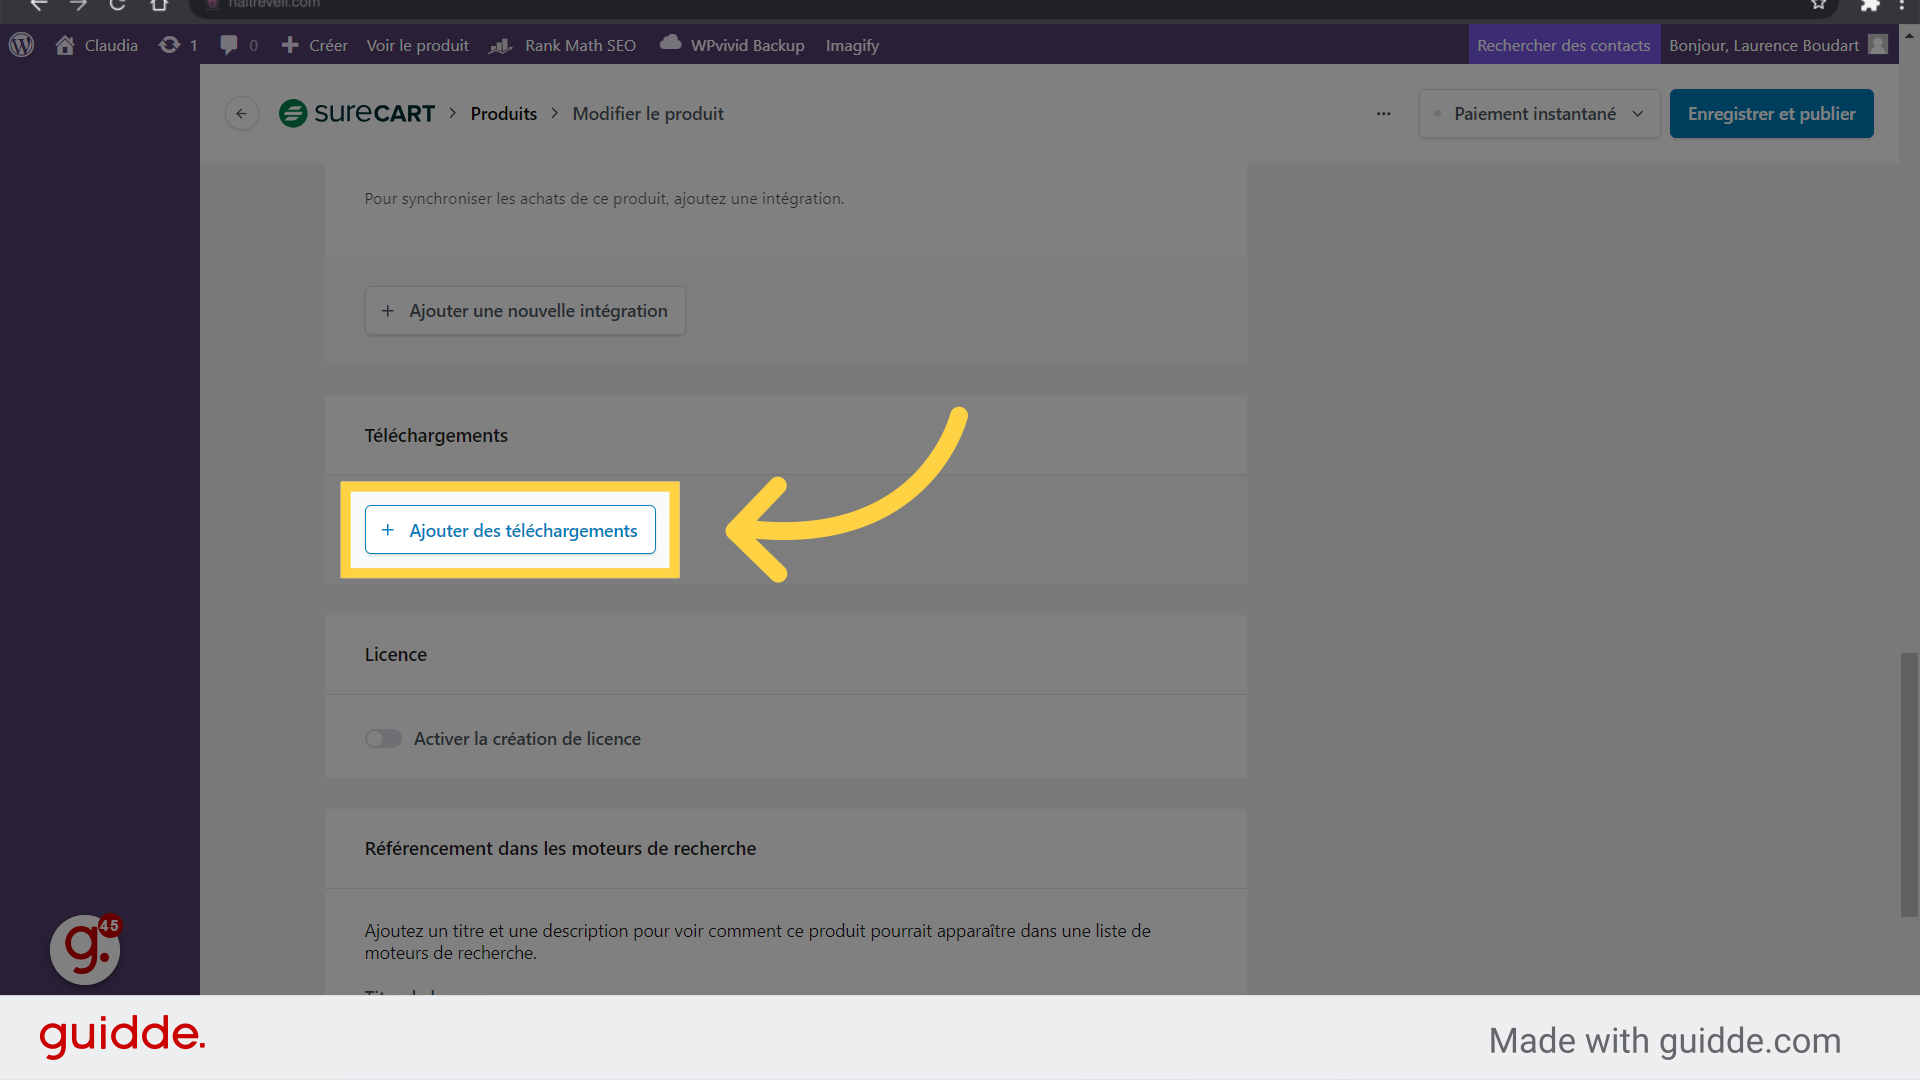
Task: Click the Téléchargements section heading
Action: click(x=436, y=435)
